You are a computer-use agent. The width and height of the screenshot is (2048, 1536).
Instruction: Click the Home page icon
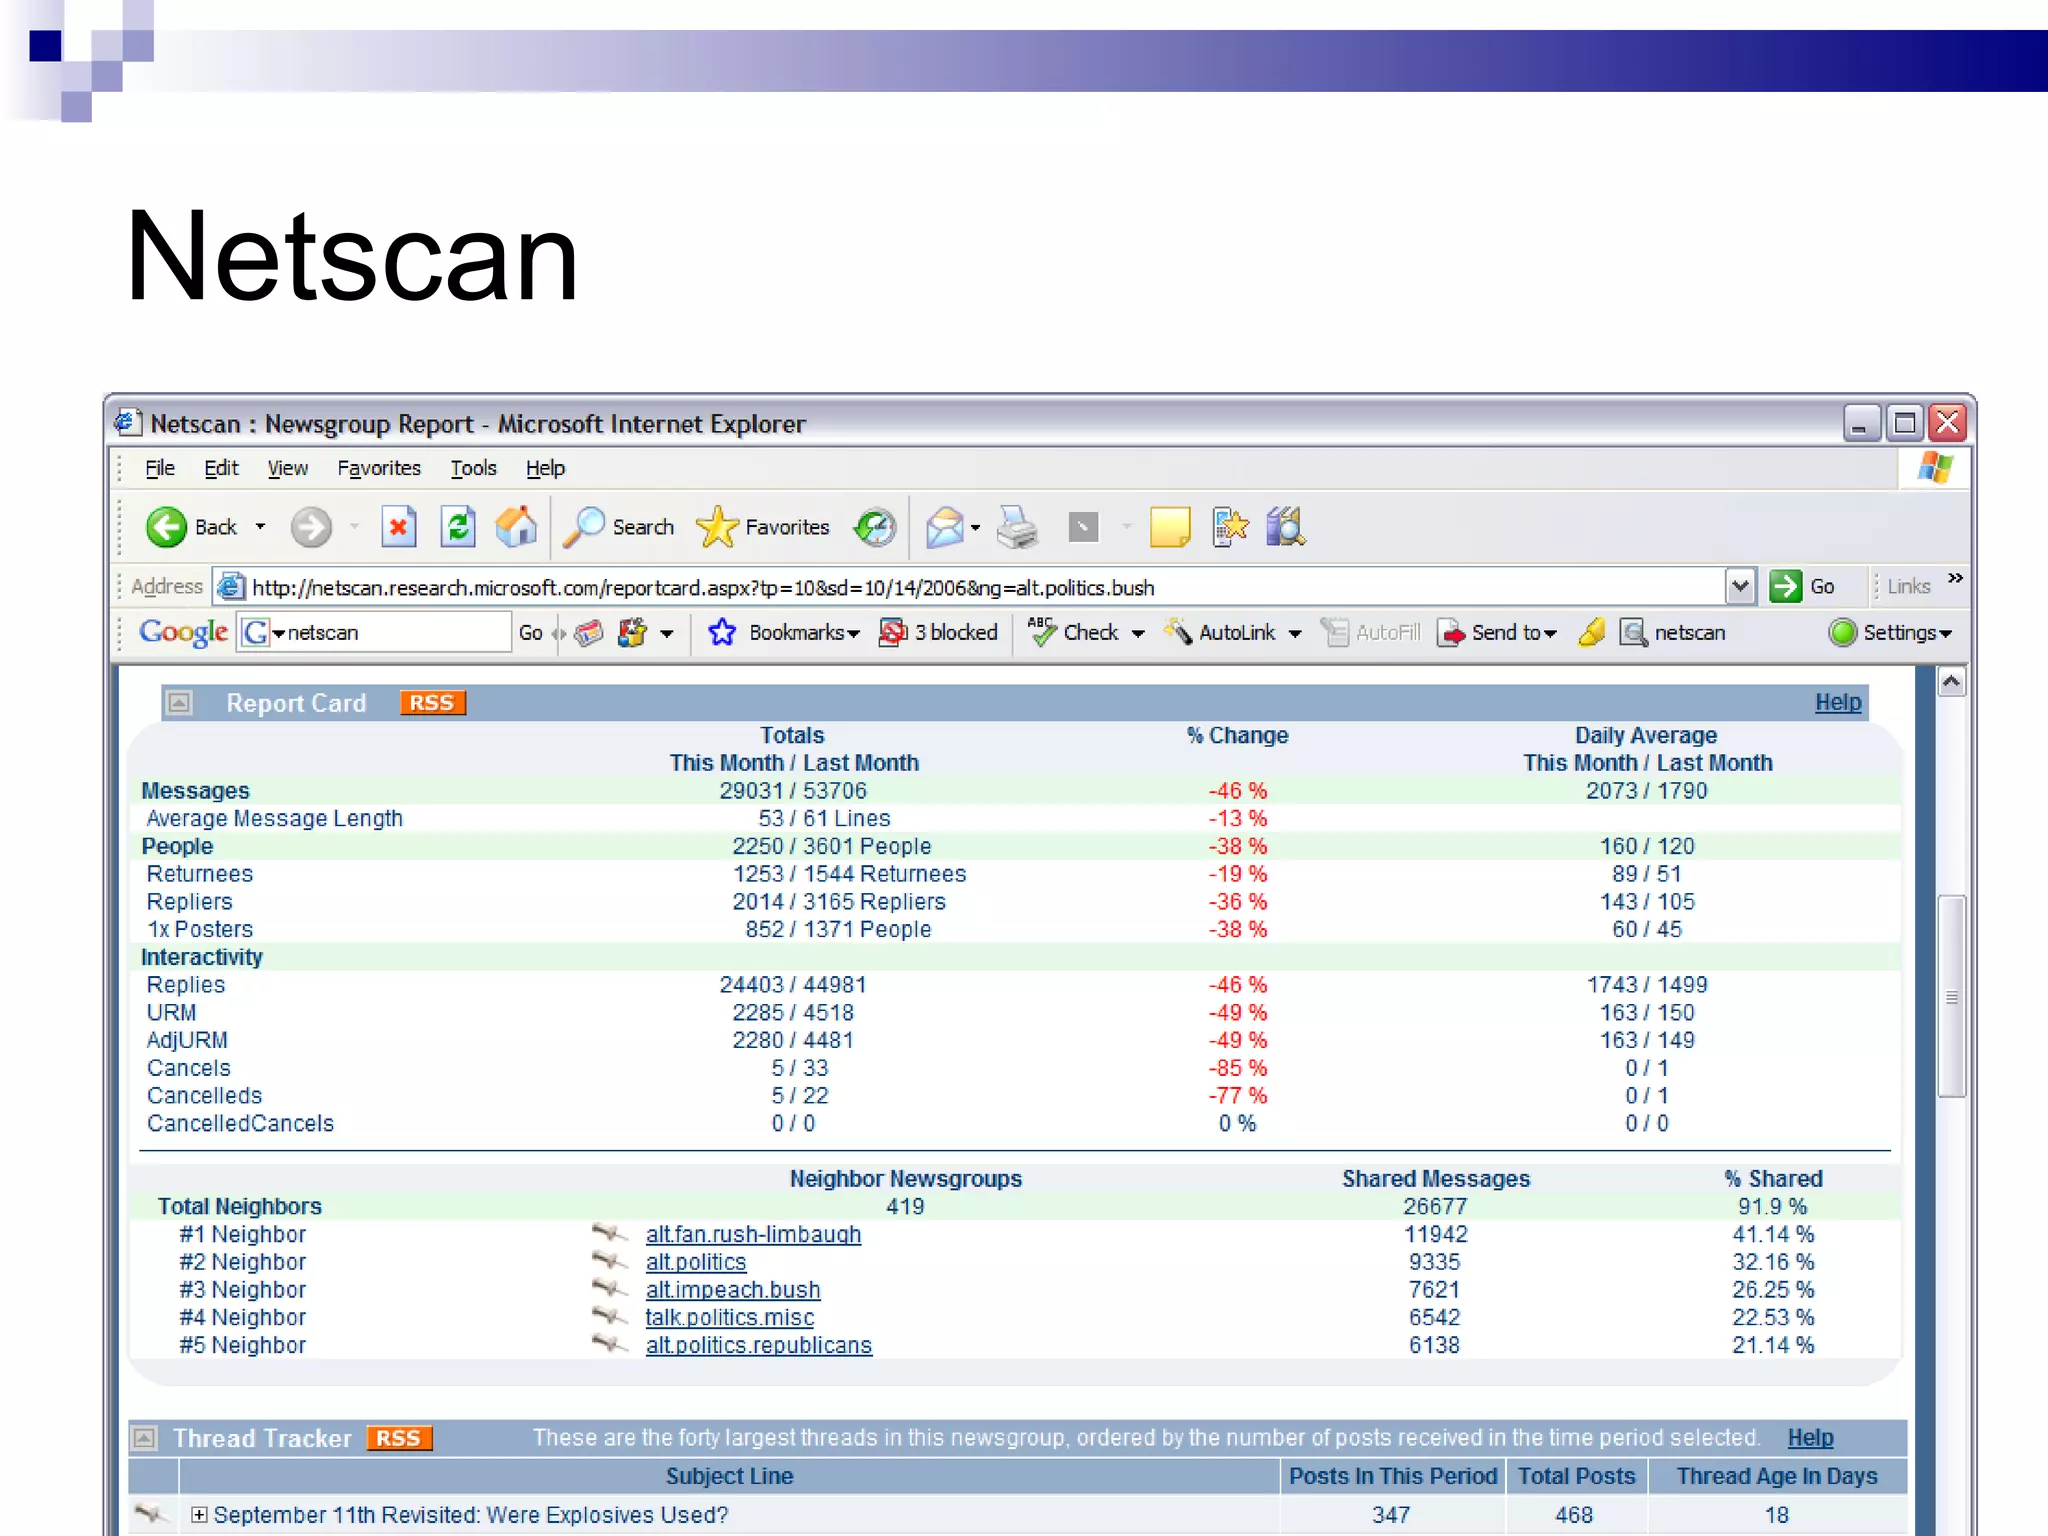(x=517, y=527)
